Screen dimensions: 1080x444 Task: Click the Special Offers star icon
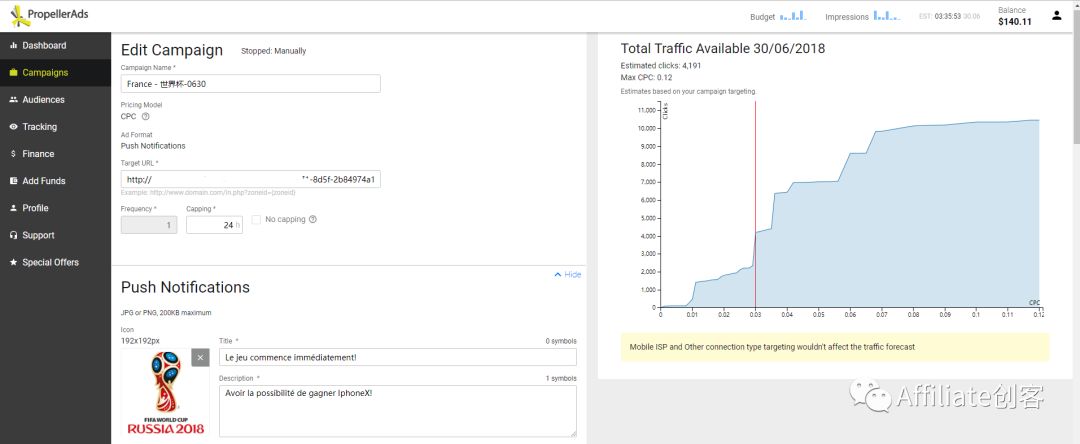click(14, 262)
